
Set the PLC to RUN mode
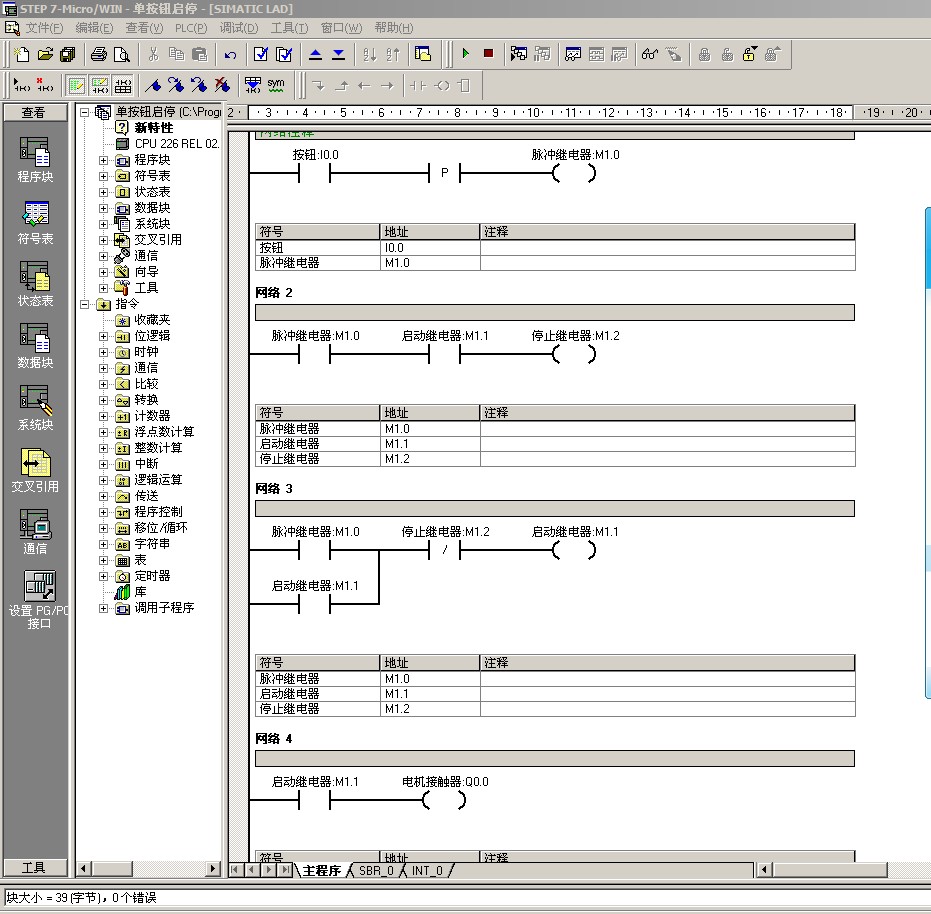pos(466,54)
